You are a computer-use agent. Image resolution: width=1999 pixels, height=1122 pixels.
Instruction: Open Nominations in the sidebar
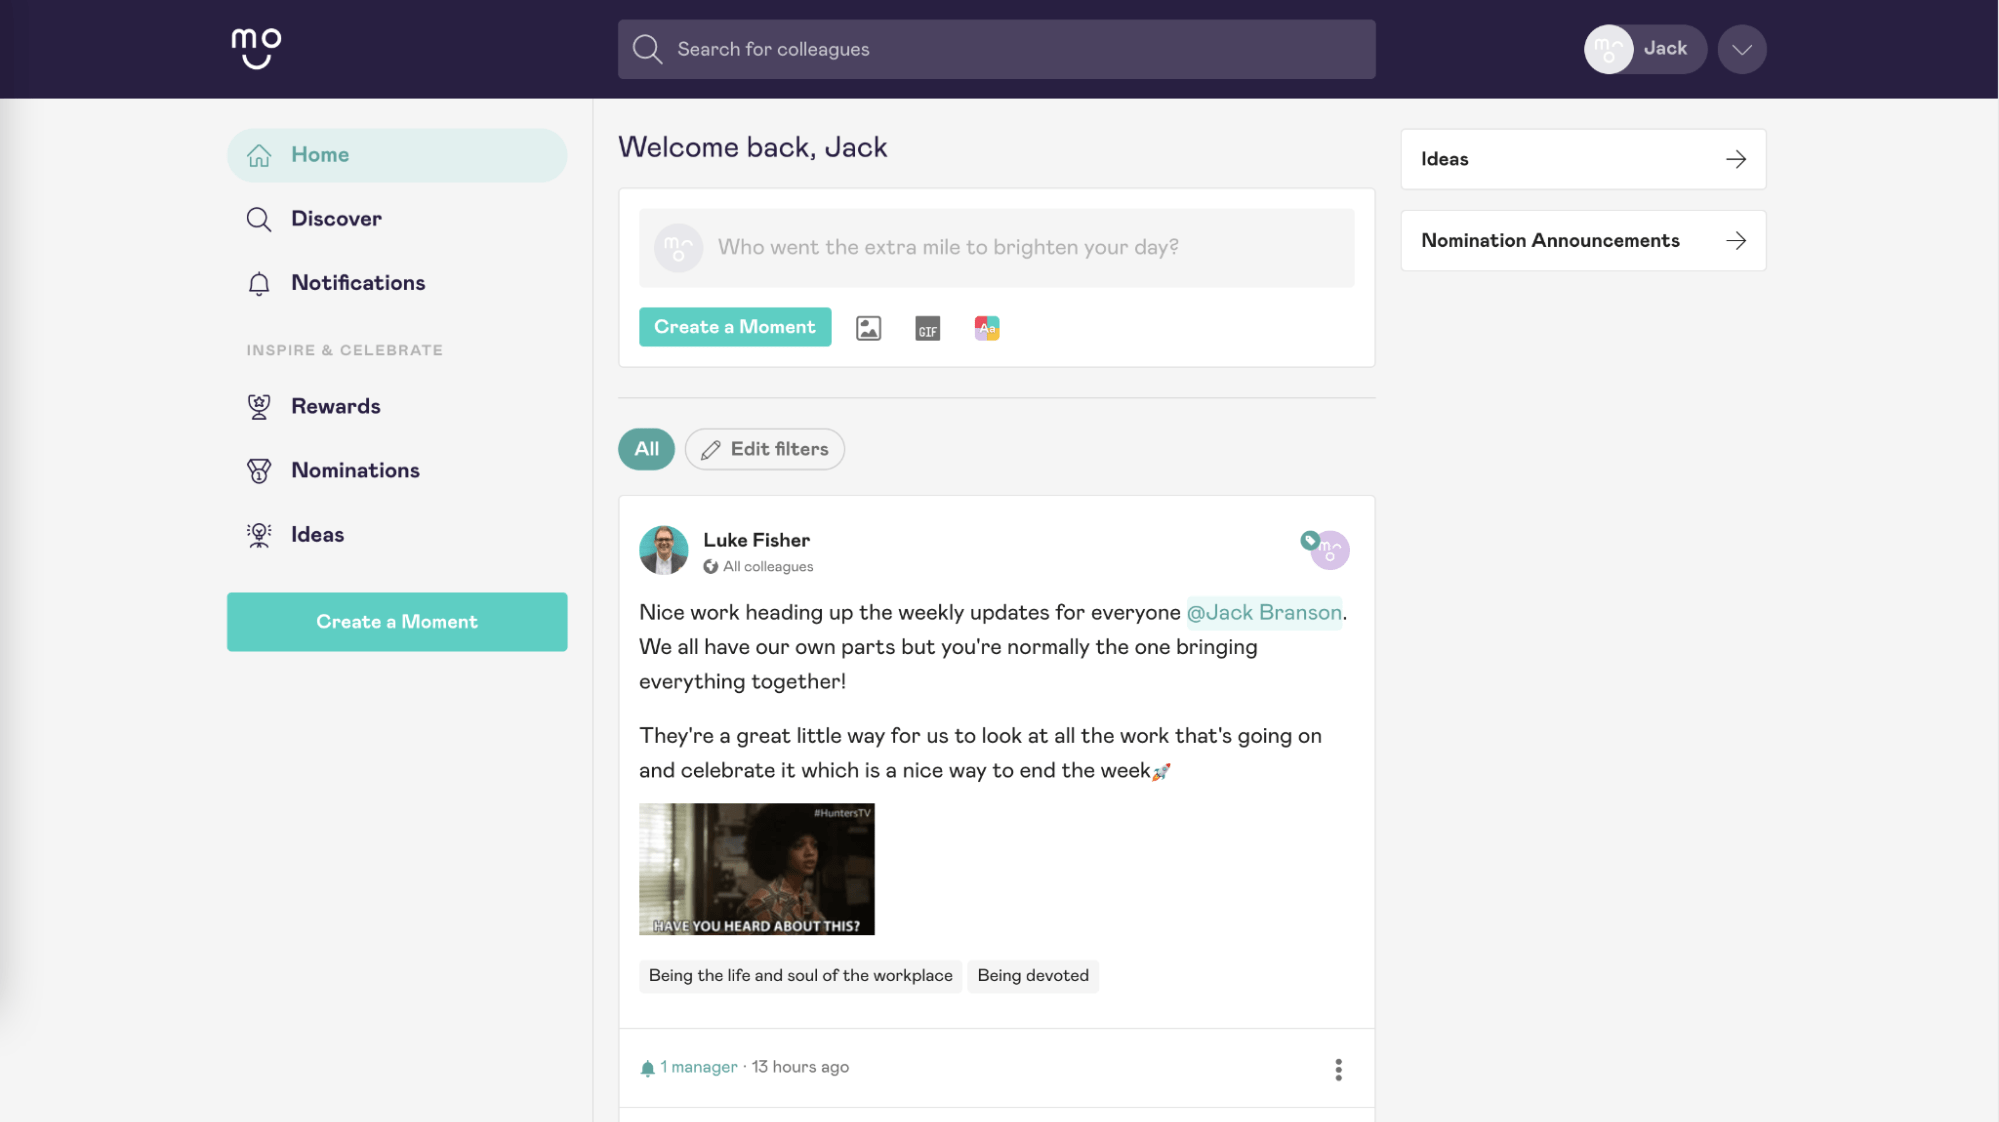354,470
